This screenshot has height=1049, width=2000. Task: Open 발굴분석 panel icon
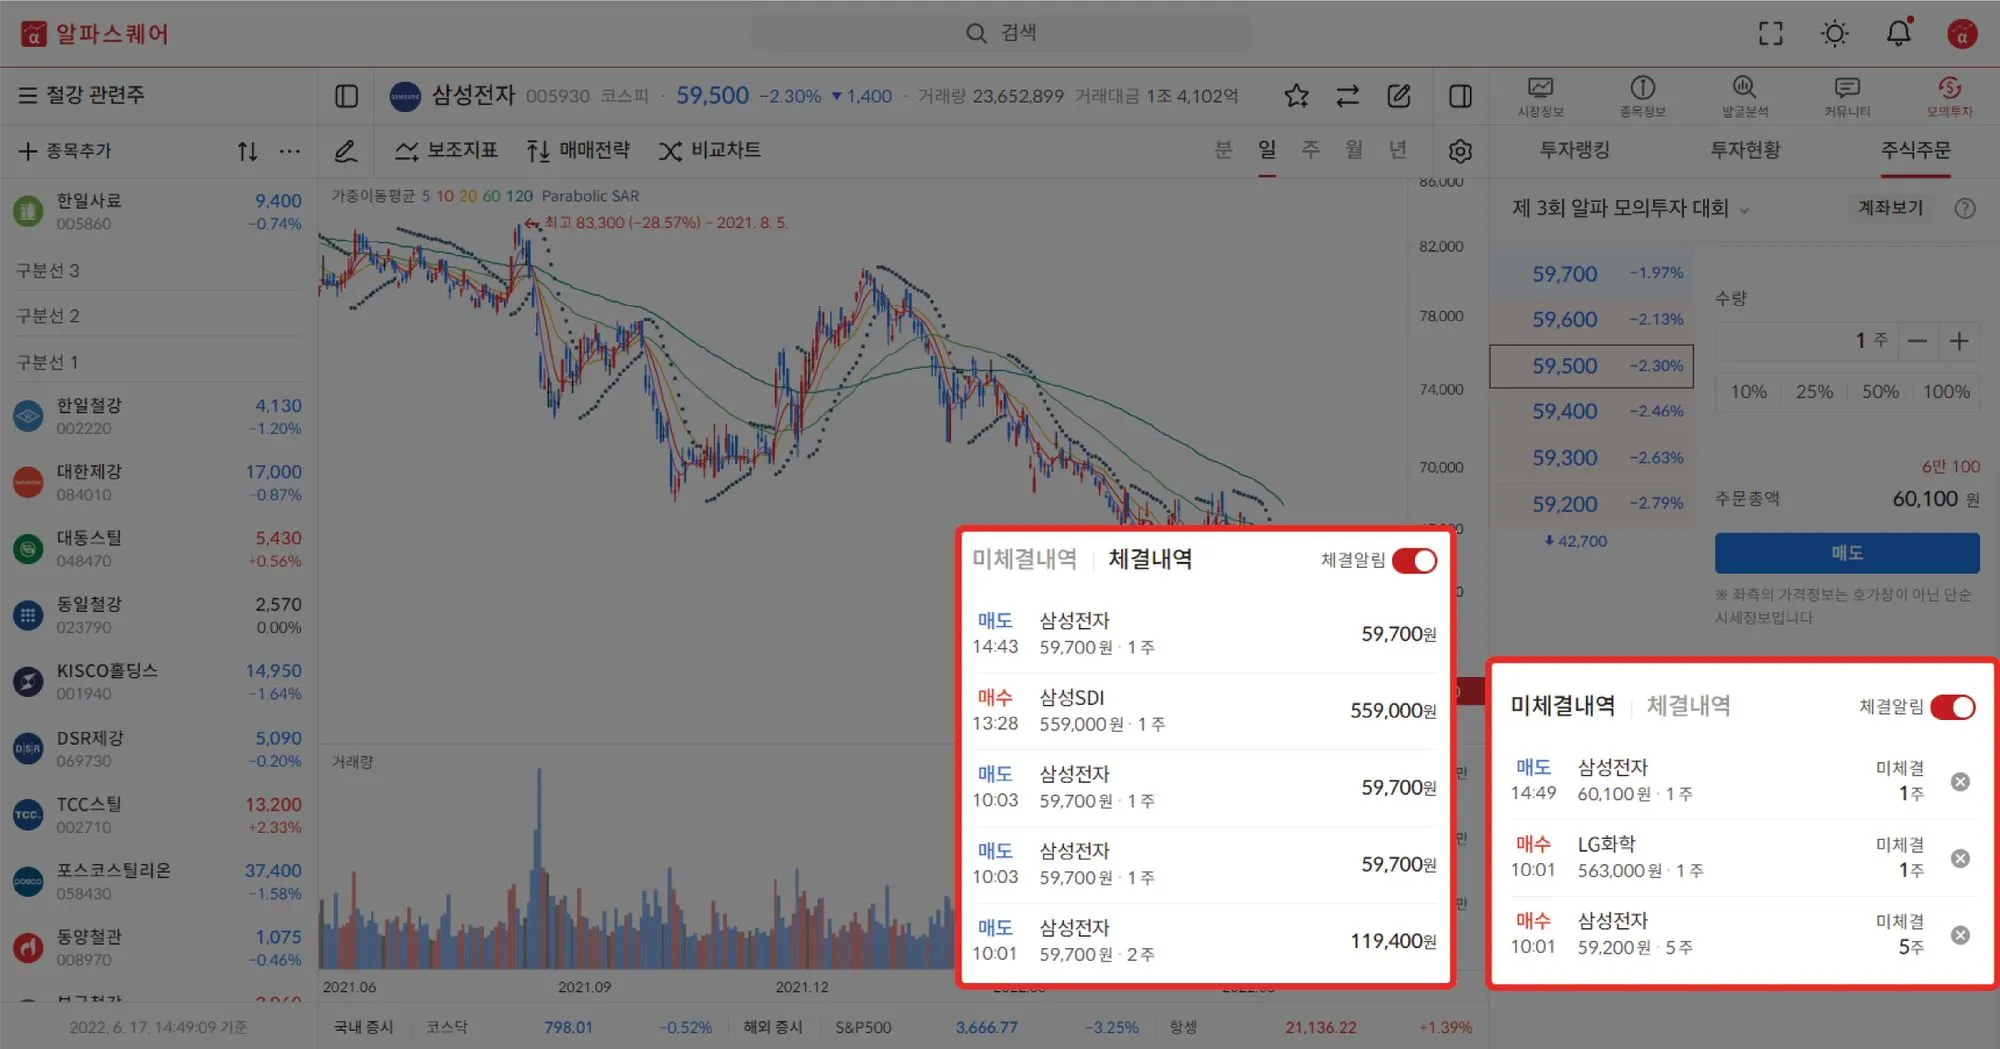pyautogui.click(x=1745, y=97)
